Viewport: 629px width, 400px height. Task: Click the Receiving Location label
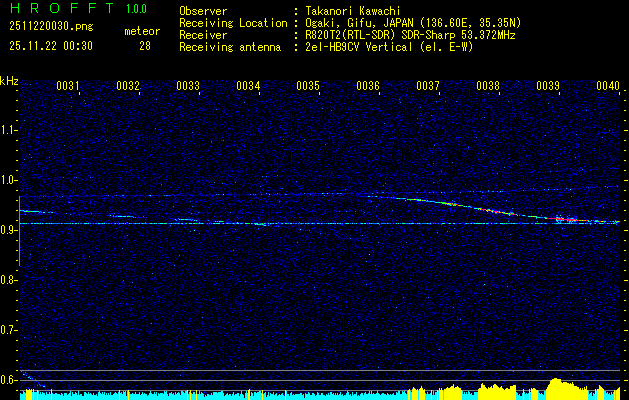[x=233, y=23]
